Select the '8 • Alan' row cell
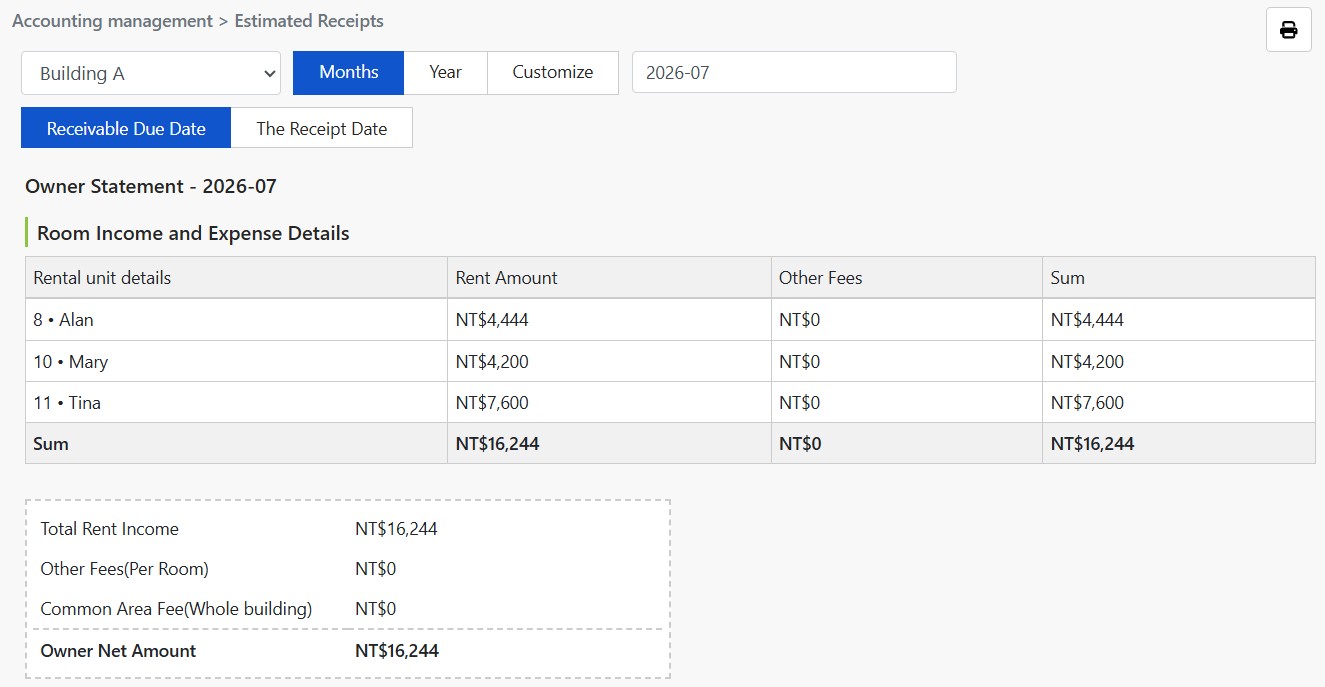The image size is (1325, 687). tap(236, 320)
